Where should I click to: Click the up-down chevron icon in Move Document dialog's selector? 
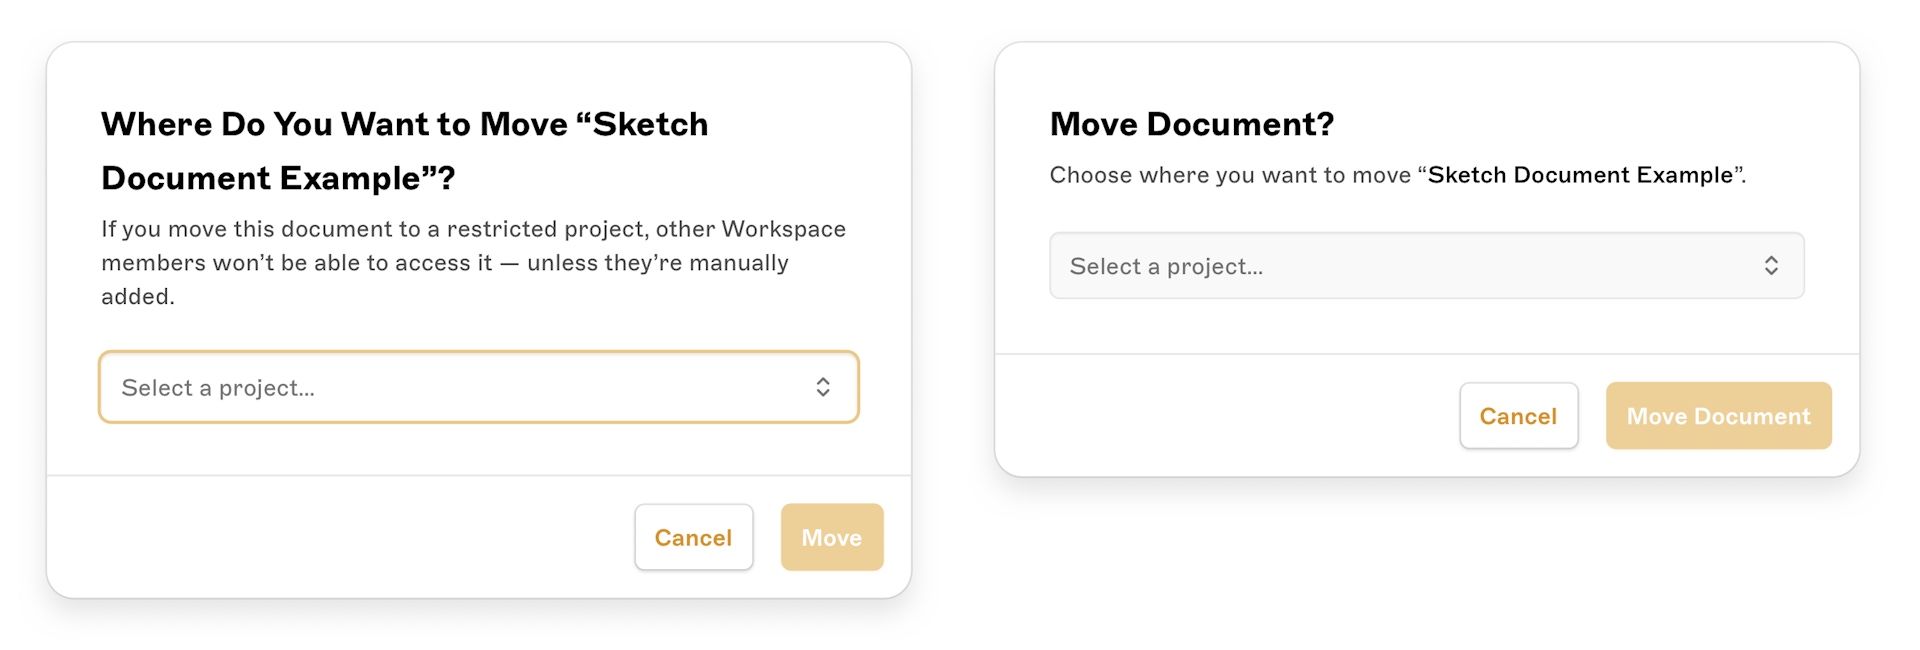tap(1771, 266)
